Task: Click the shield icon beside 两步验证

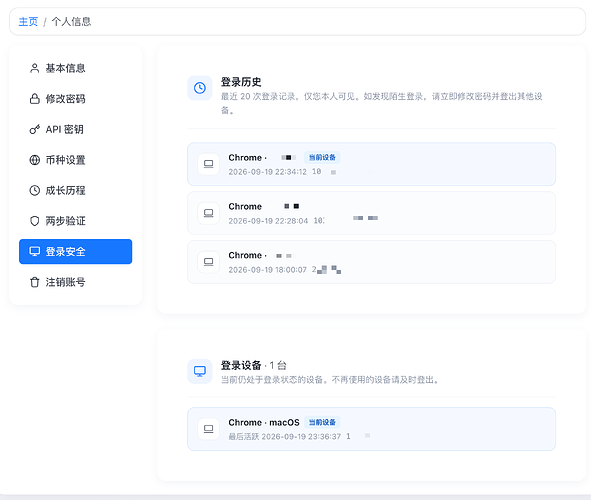Action: click(x=35, y=221)
